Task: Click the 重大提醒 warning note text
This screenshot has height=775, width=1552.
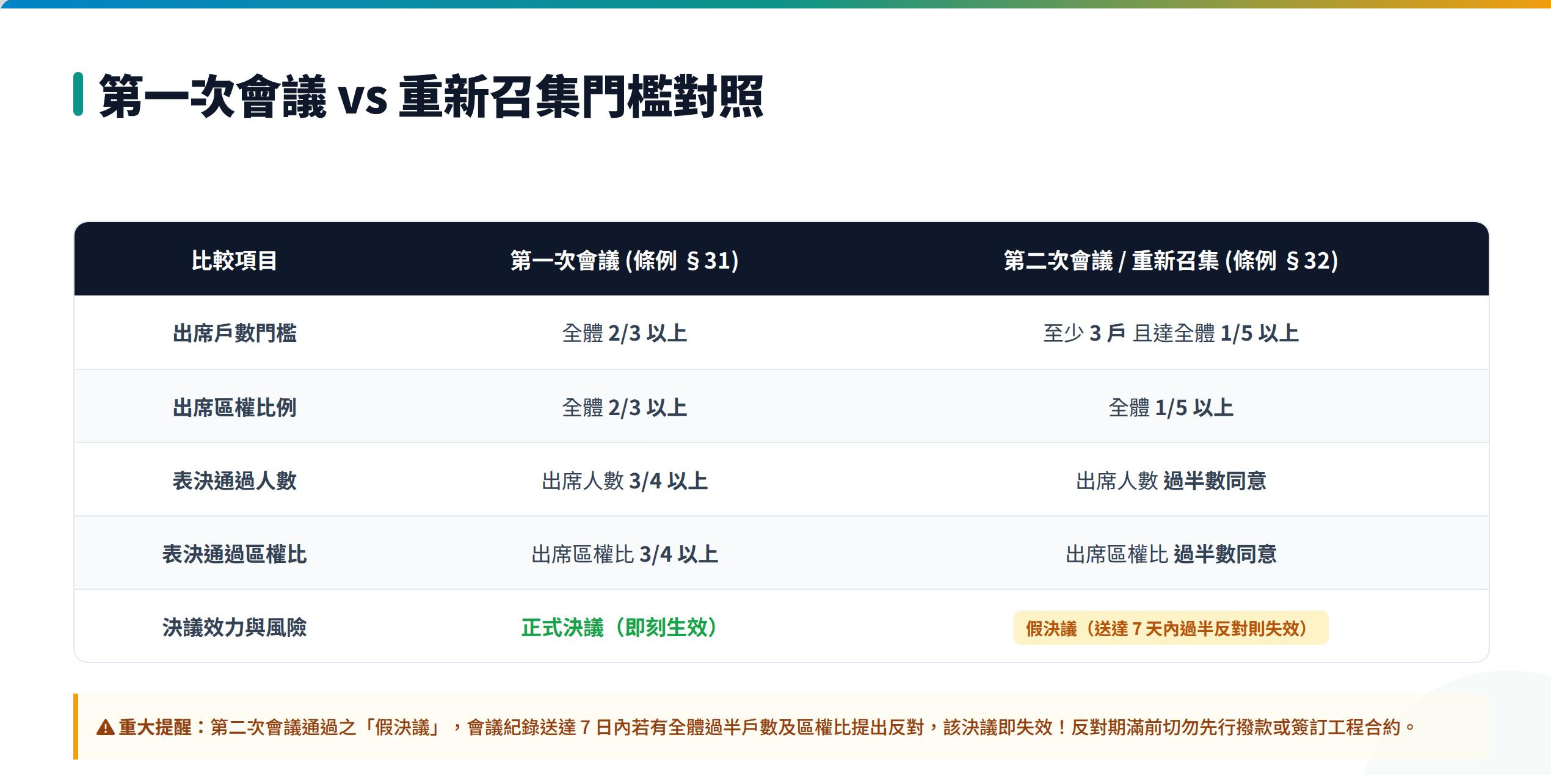Action: coord(767,727)
